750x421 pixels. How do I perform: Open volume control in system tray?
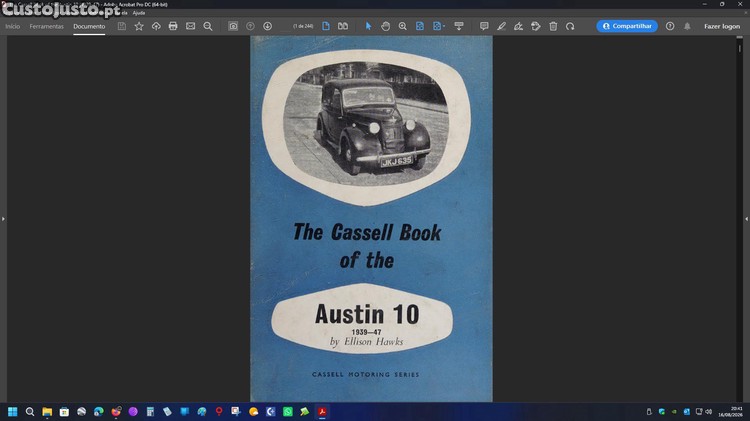[708, 411]
